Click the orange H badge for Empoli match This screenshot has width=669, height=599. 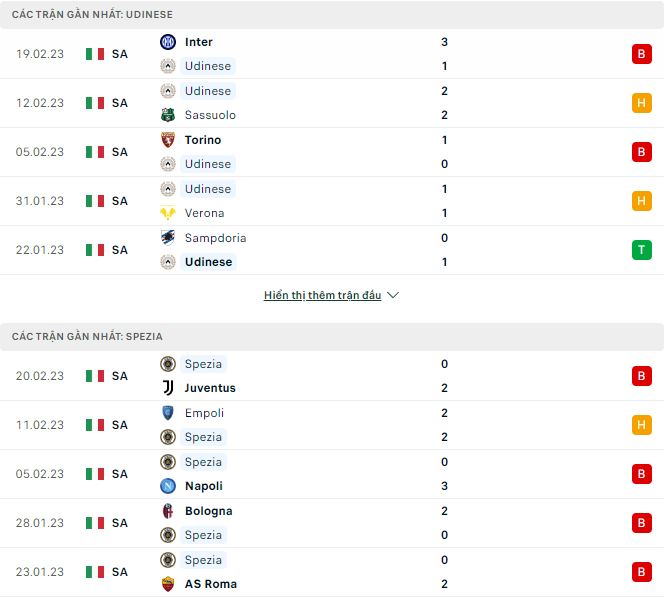tap(641, 425)
